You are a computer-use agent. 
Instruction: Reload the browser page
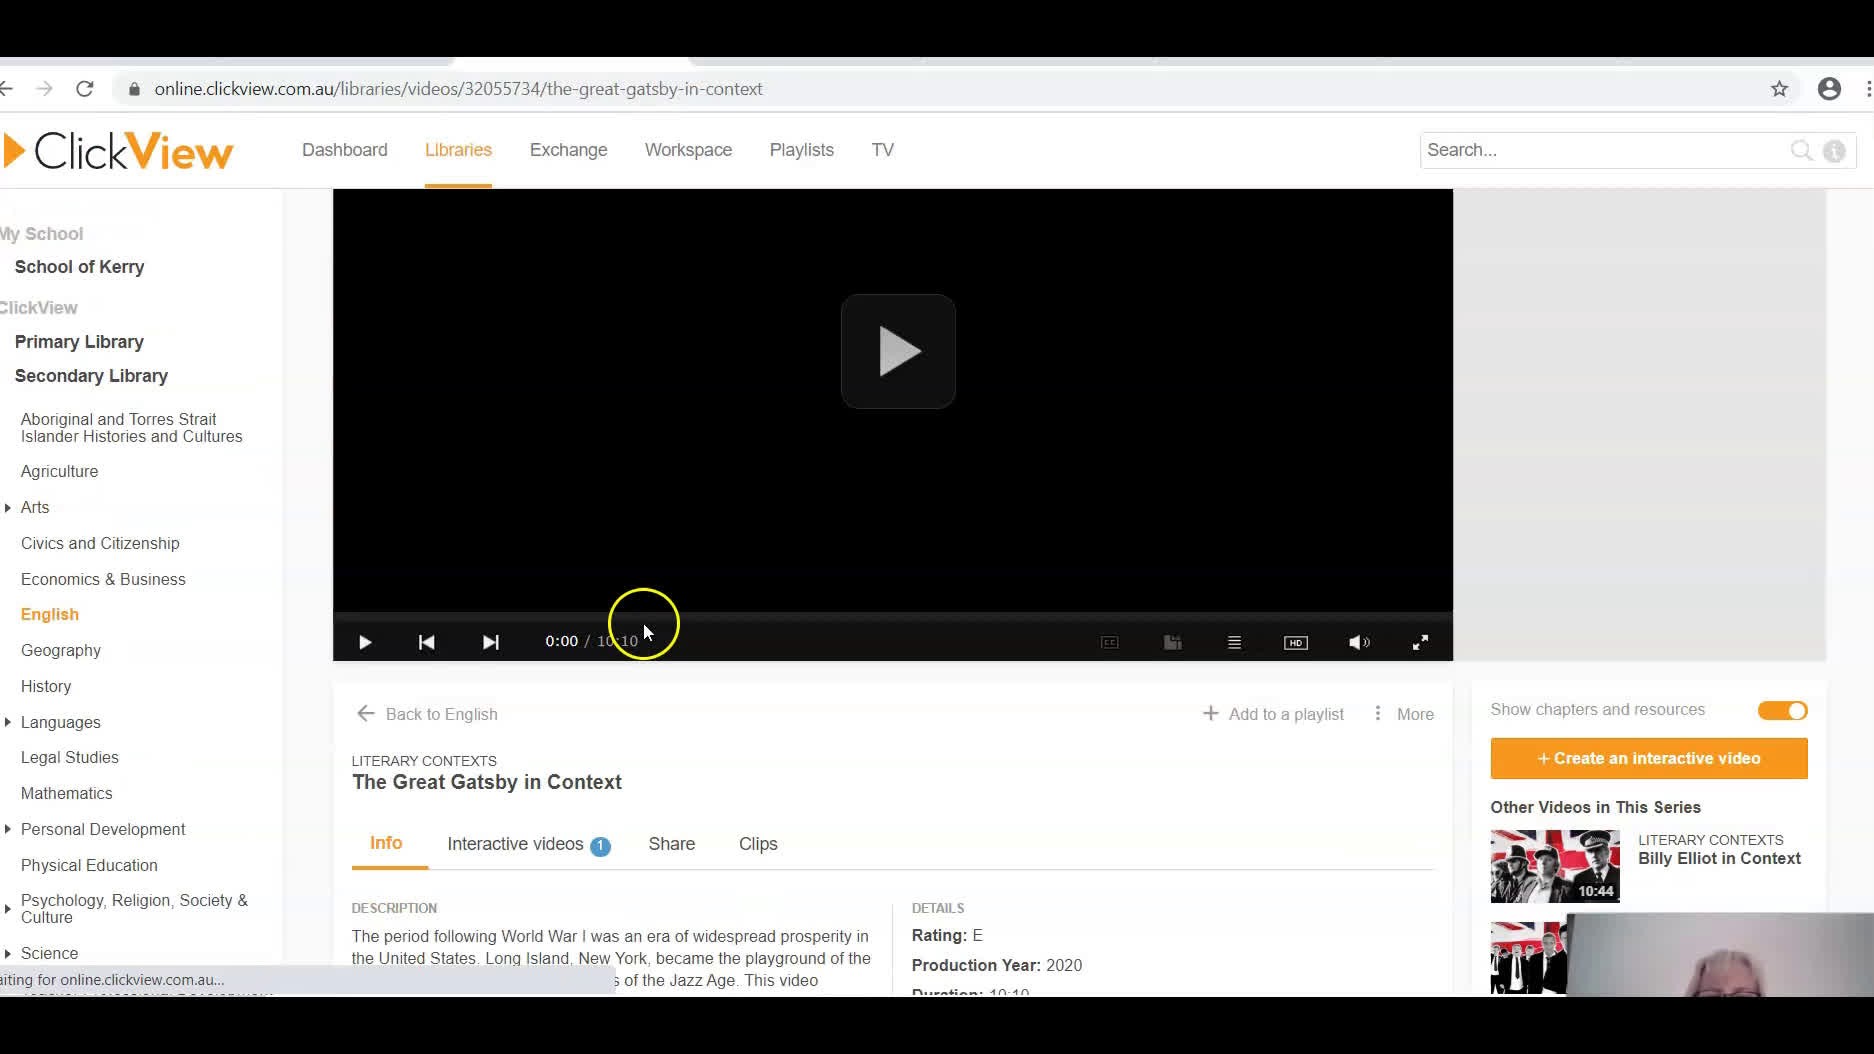[x=85, y=89]
